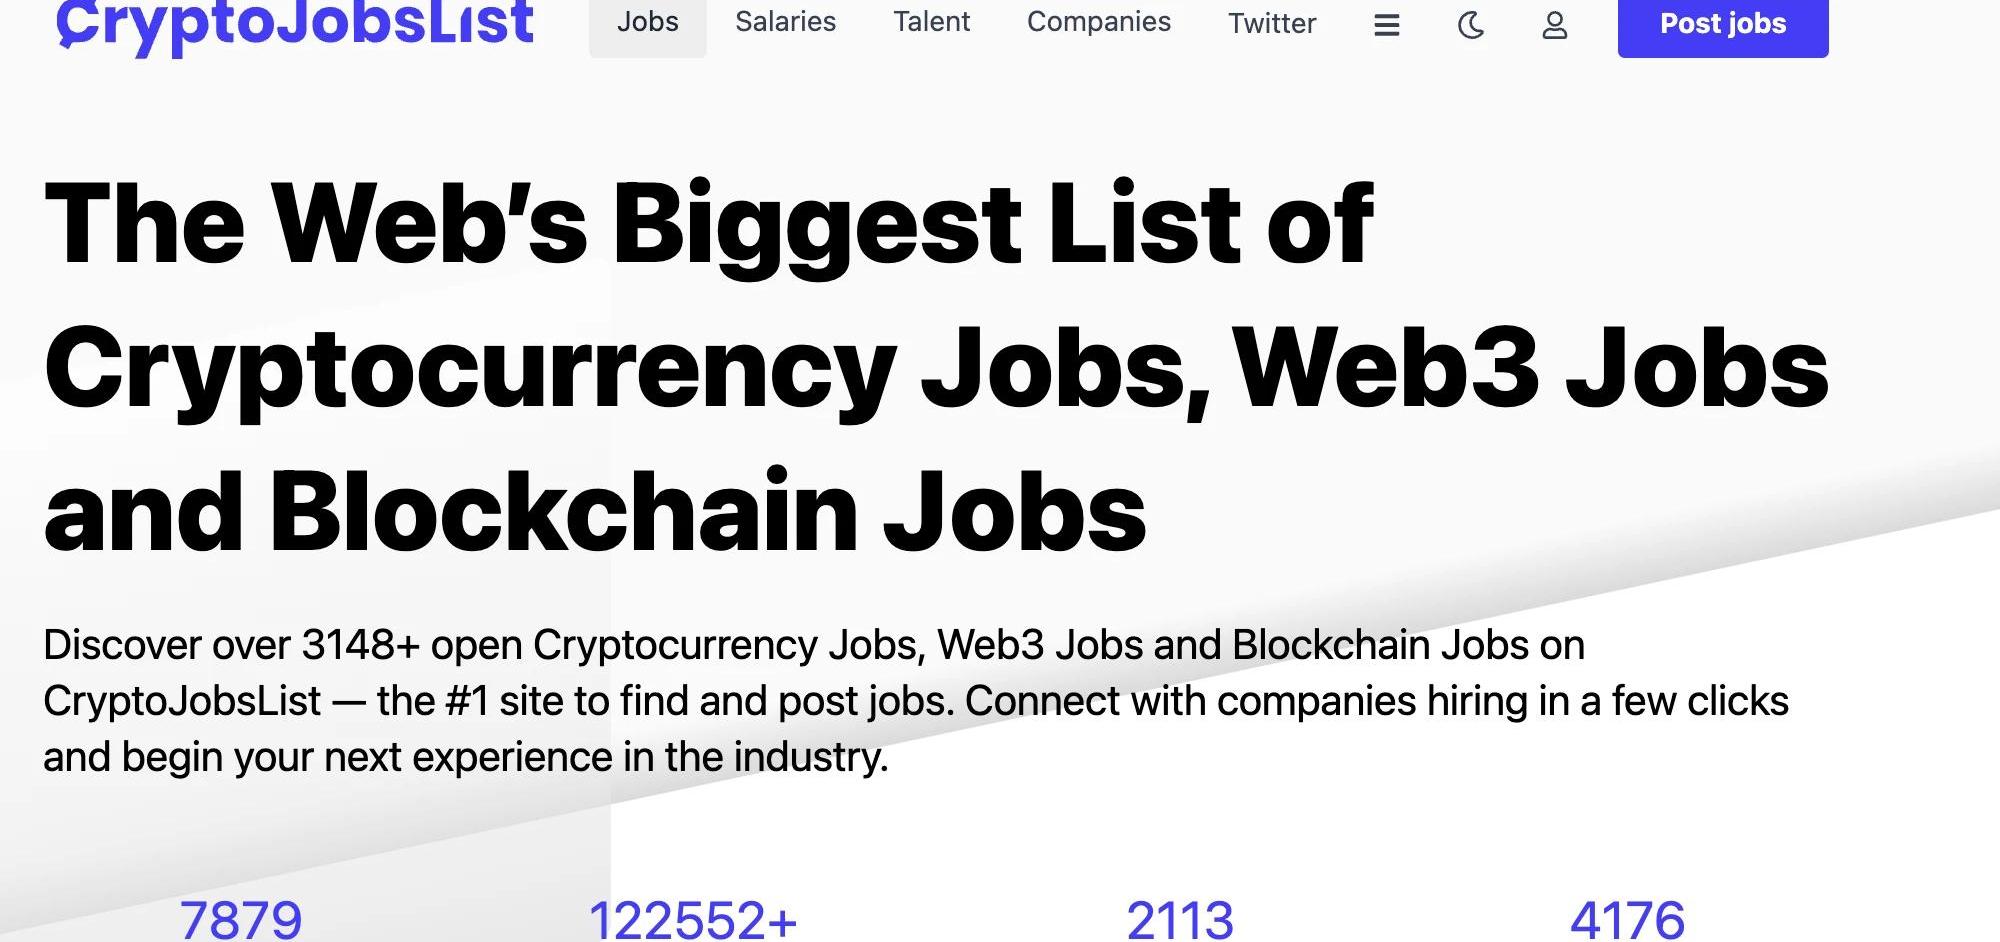Image resolution: width=2000 pixels, height=942 pixels.
Task: Click the 2113 statistic number
Action: click(x=1180, y=920)
